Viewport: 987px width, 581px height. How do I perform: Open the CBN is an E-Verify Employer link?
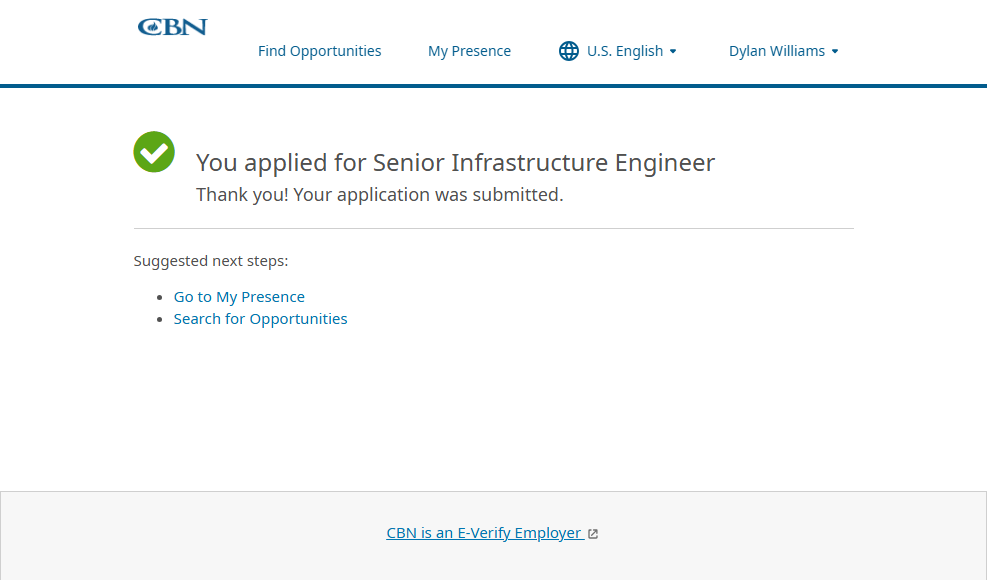(x=484, y=533)
